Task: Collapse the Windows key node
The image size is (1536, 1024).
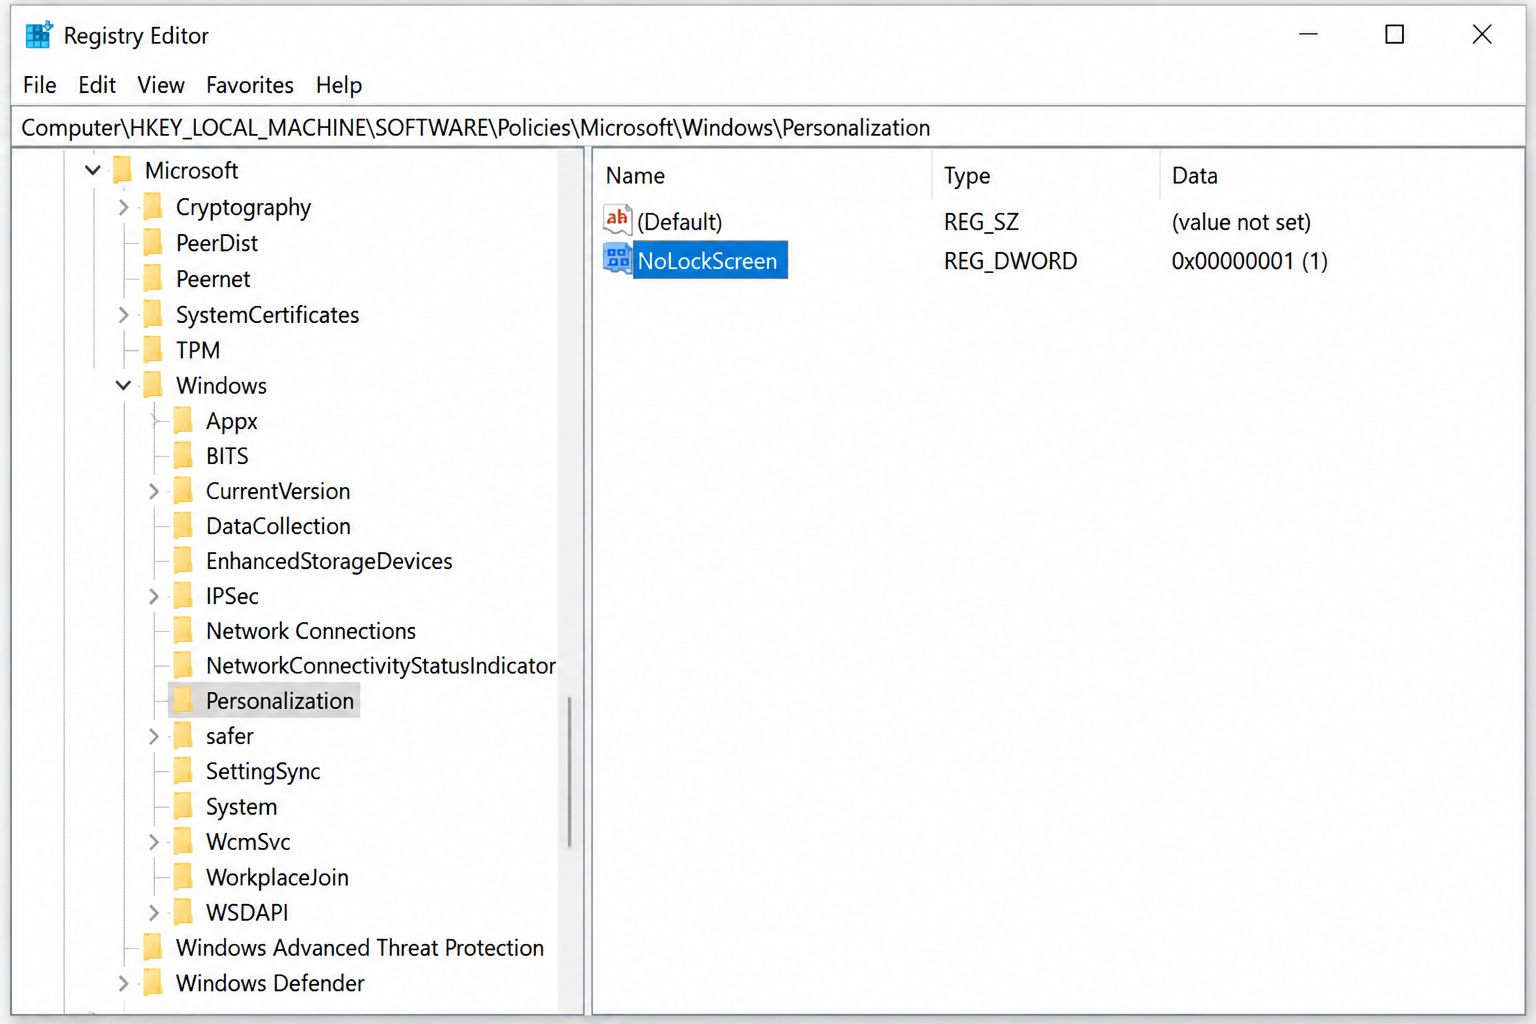Action: [x=123, y=385]
